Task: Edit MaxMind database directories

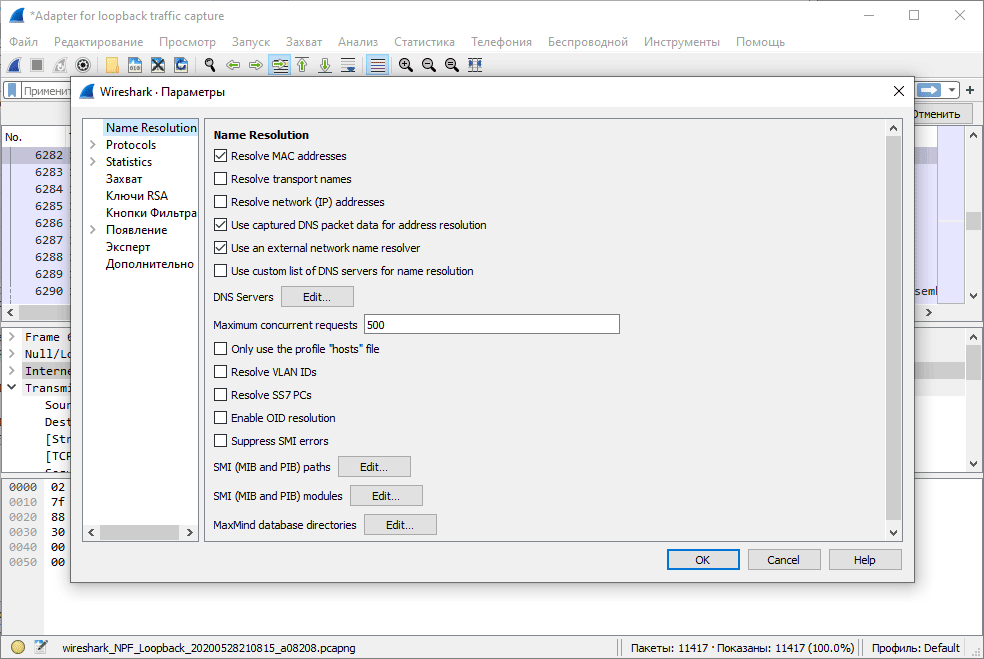Action: click(400, 525)
